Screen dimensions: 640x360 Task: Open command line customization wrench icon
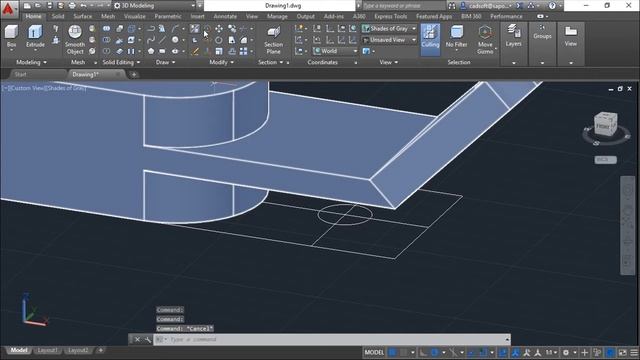148,340
